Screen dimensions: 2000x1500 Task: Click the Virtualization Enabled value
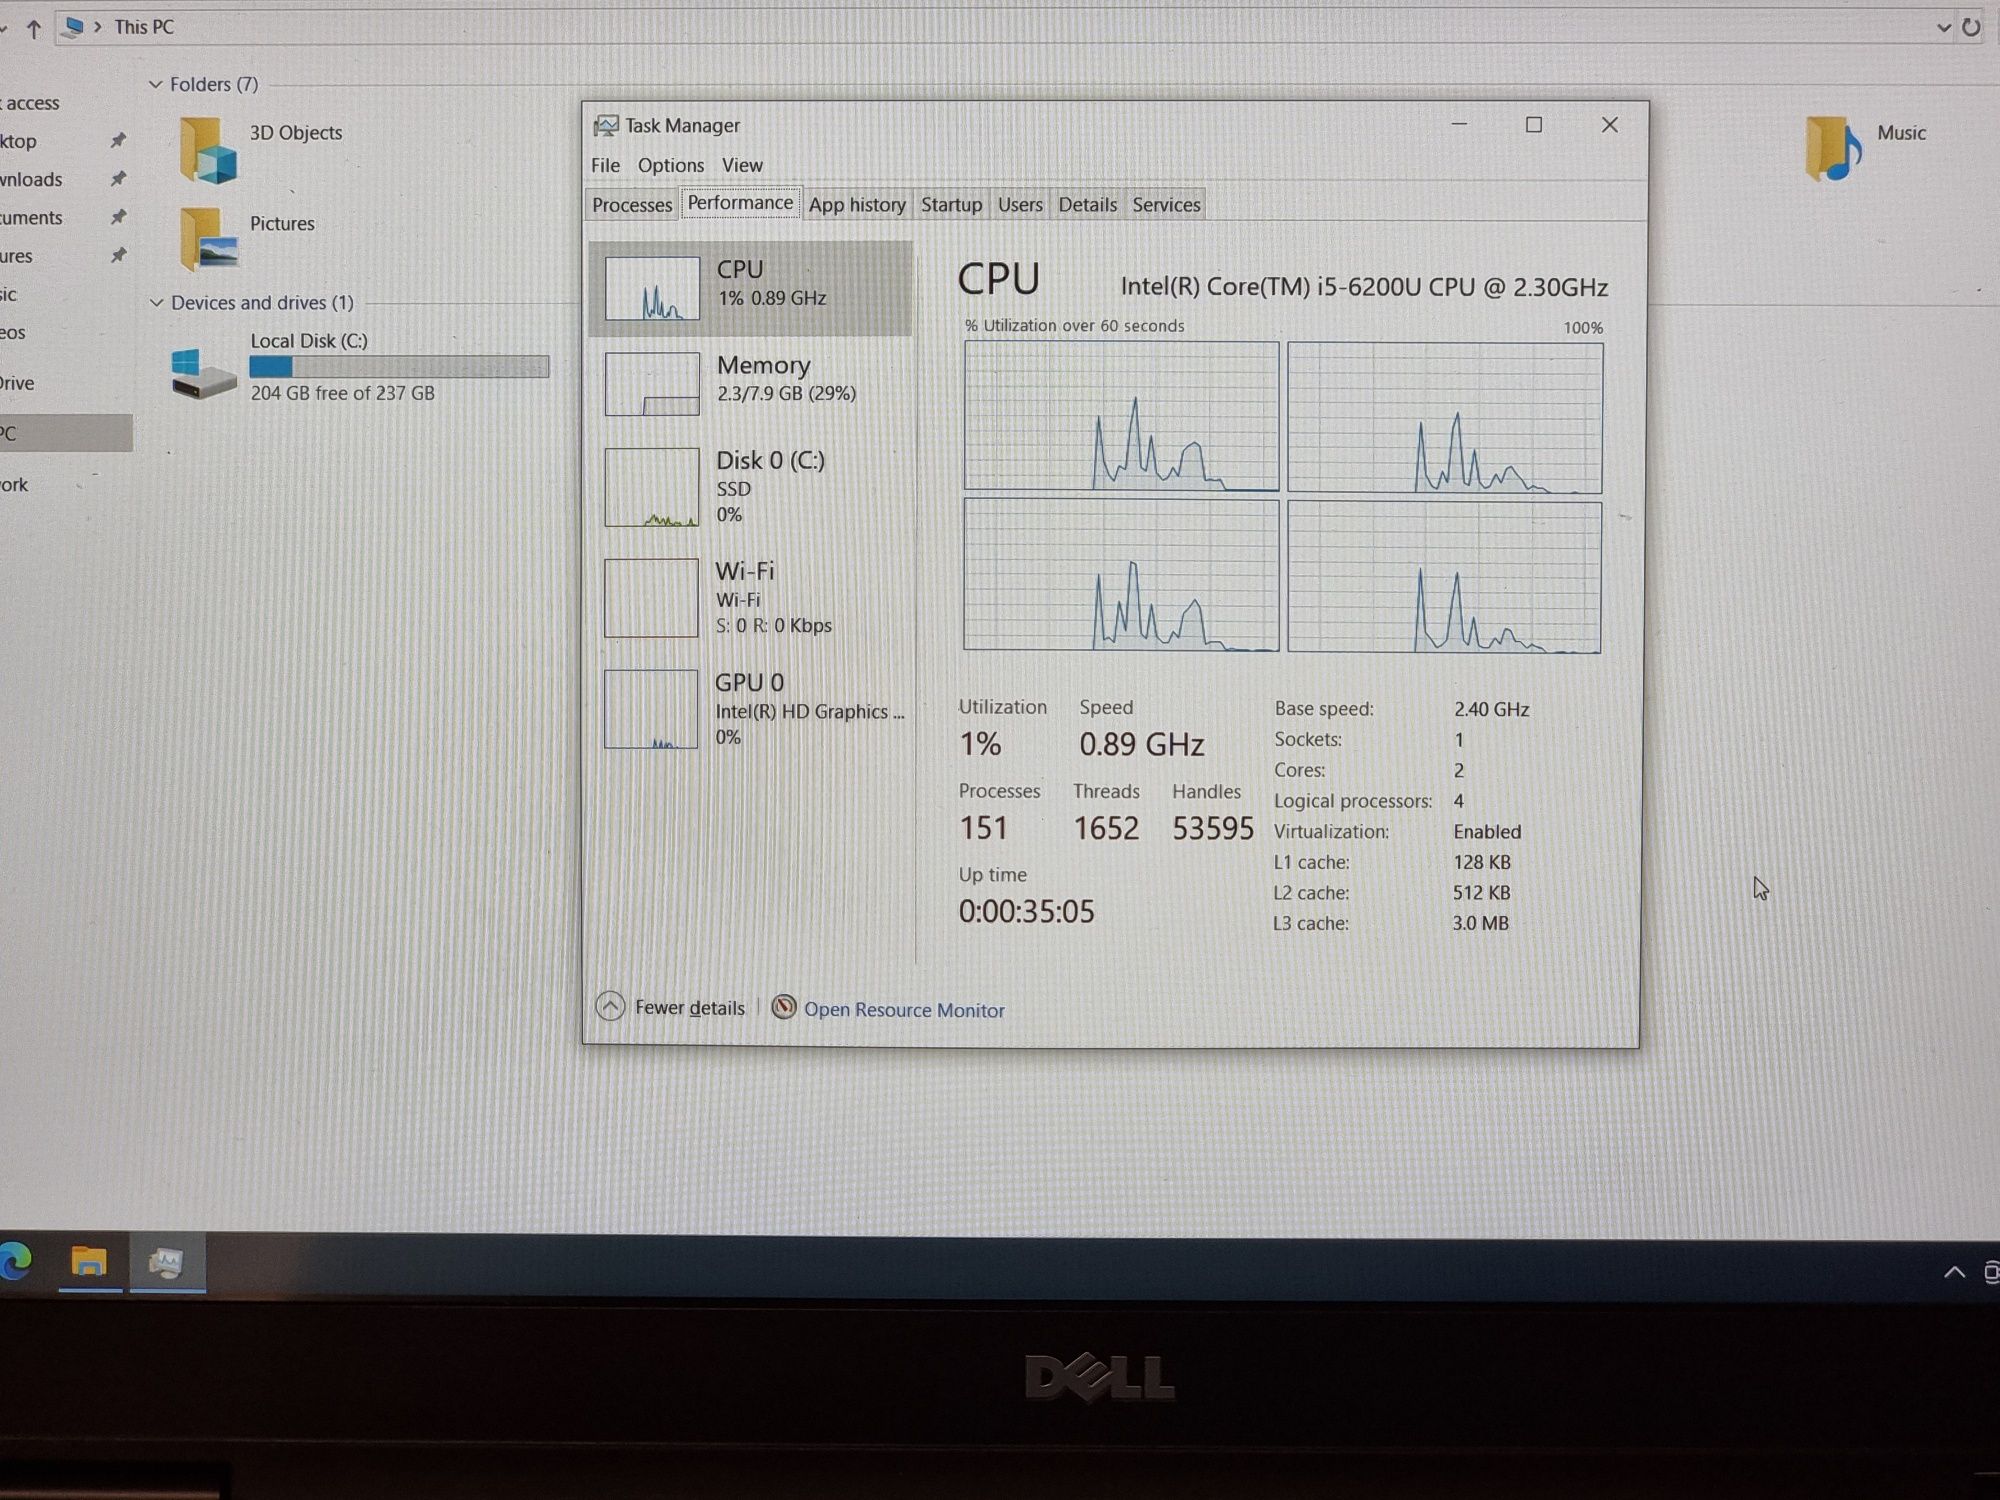tap(1487, 832)
